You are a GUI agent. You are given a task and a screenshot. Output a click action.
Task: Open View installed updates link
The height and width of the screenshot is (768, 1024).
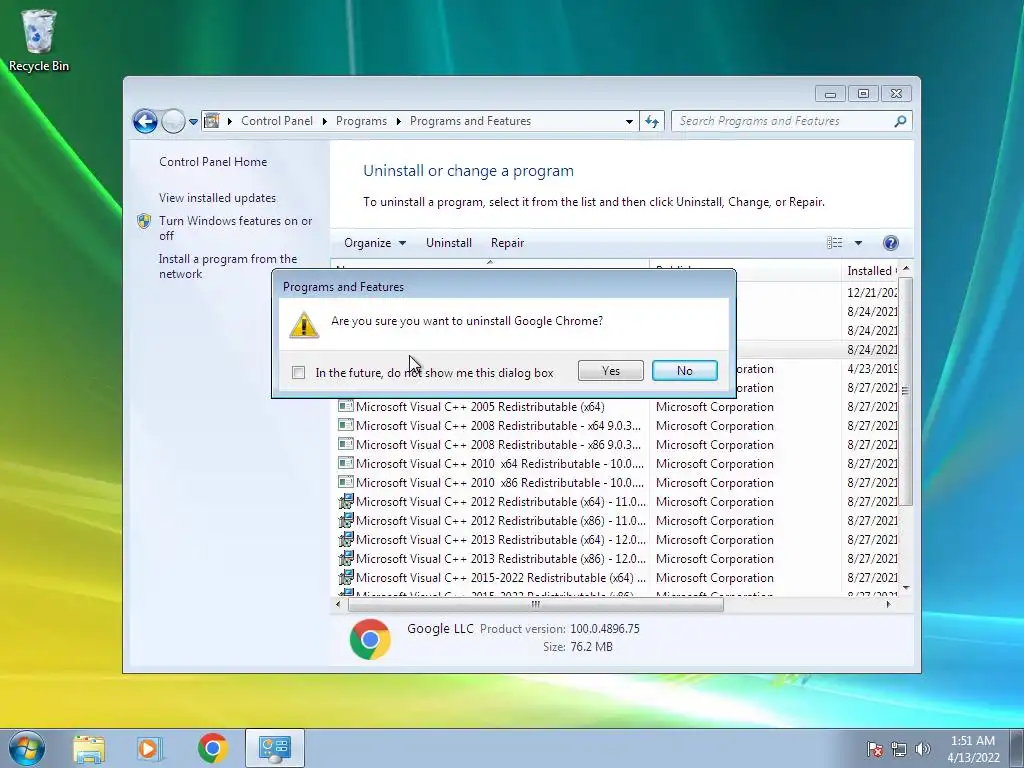pyautogui.click(x=217, y=198)
